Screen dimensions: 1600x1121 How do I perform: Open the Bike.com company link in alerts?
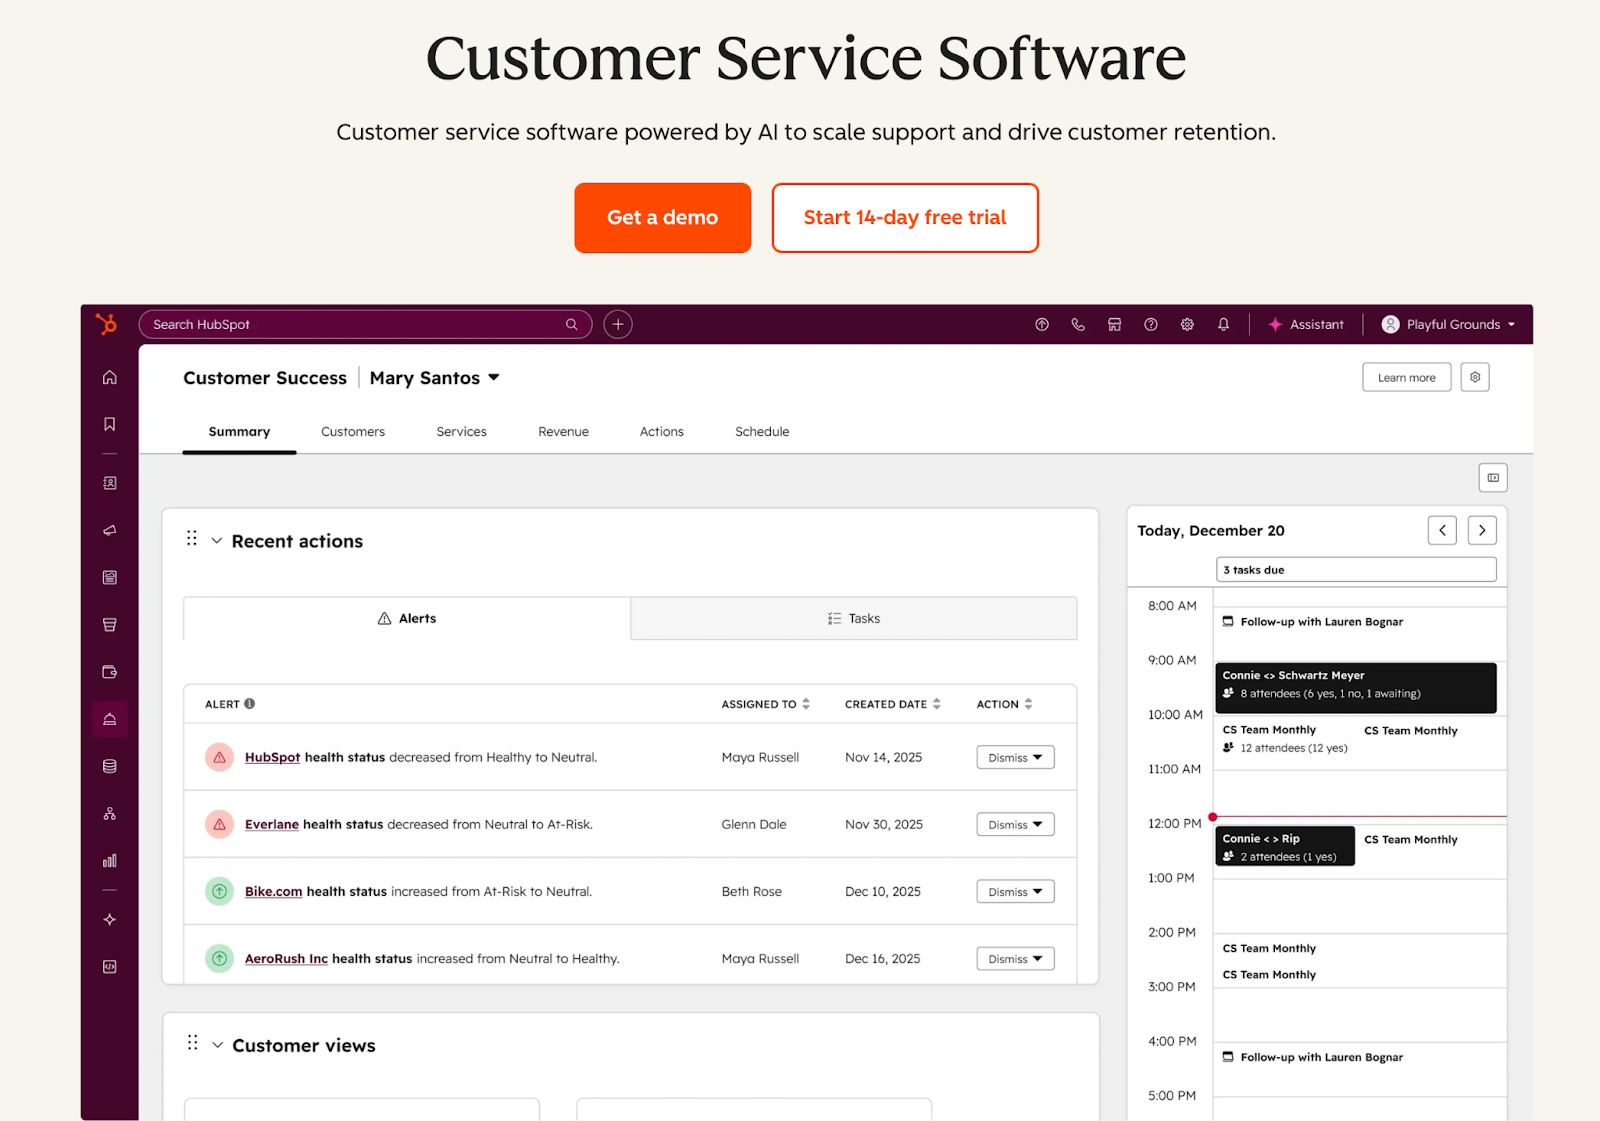(274, 891)
